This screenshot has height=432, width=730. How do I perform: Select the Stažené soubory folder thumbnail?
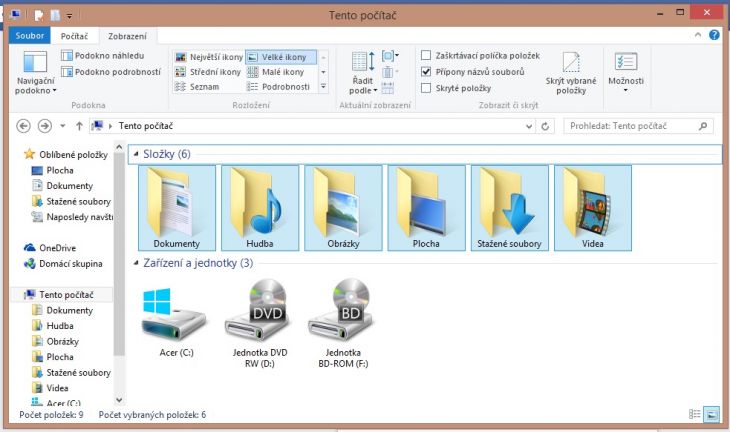pos(509,208)
